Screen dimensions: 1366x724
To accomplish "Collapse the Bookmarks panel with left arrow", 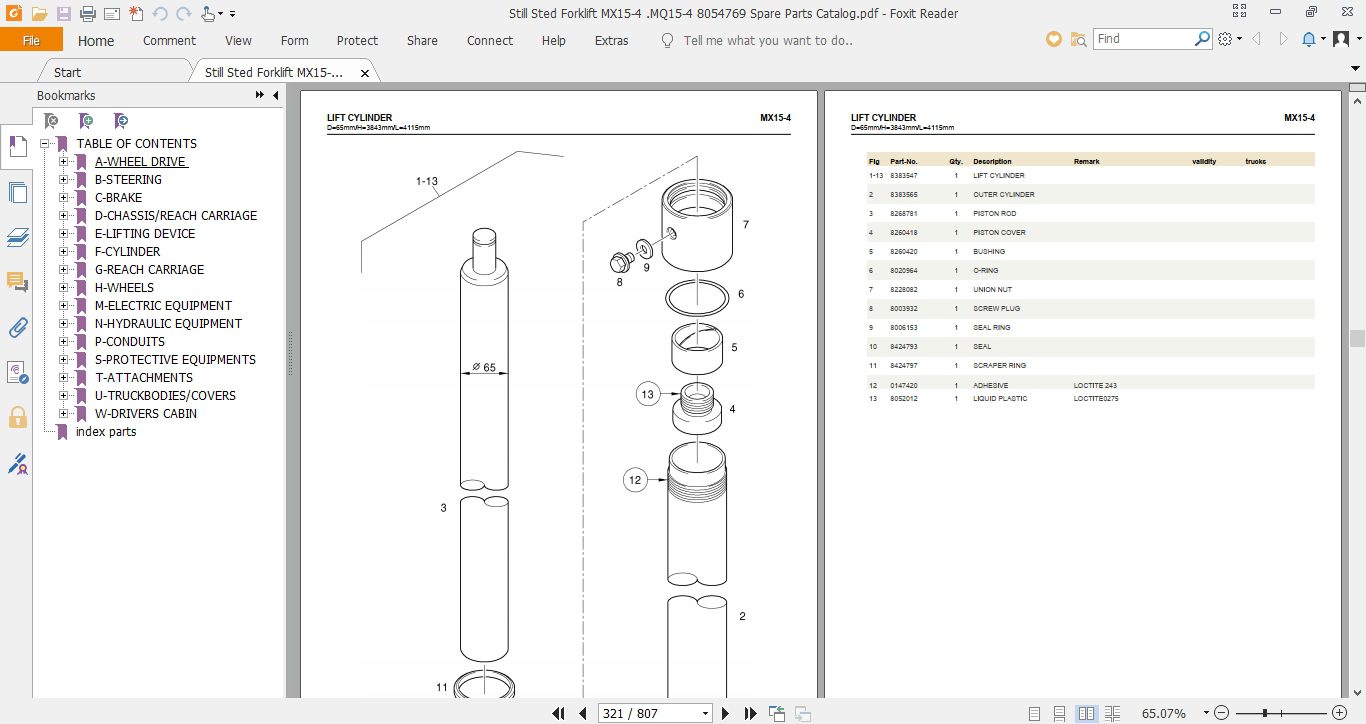I will pos(275,95).
